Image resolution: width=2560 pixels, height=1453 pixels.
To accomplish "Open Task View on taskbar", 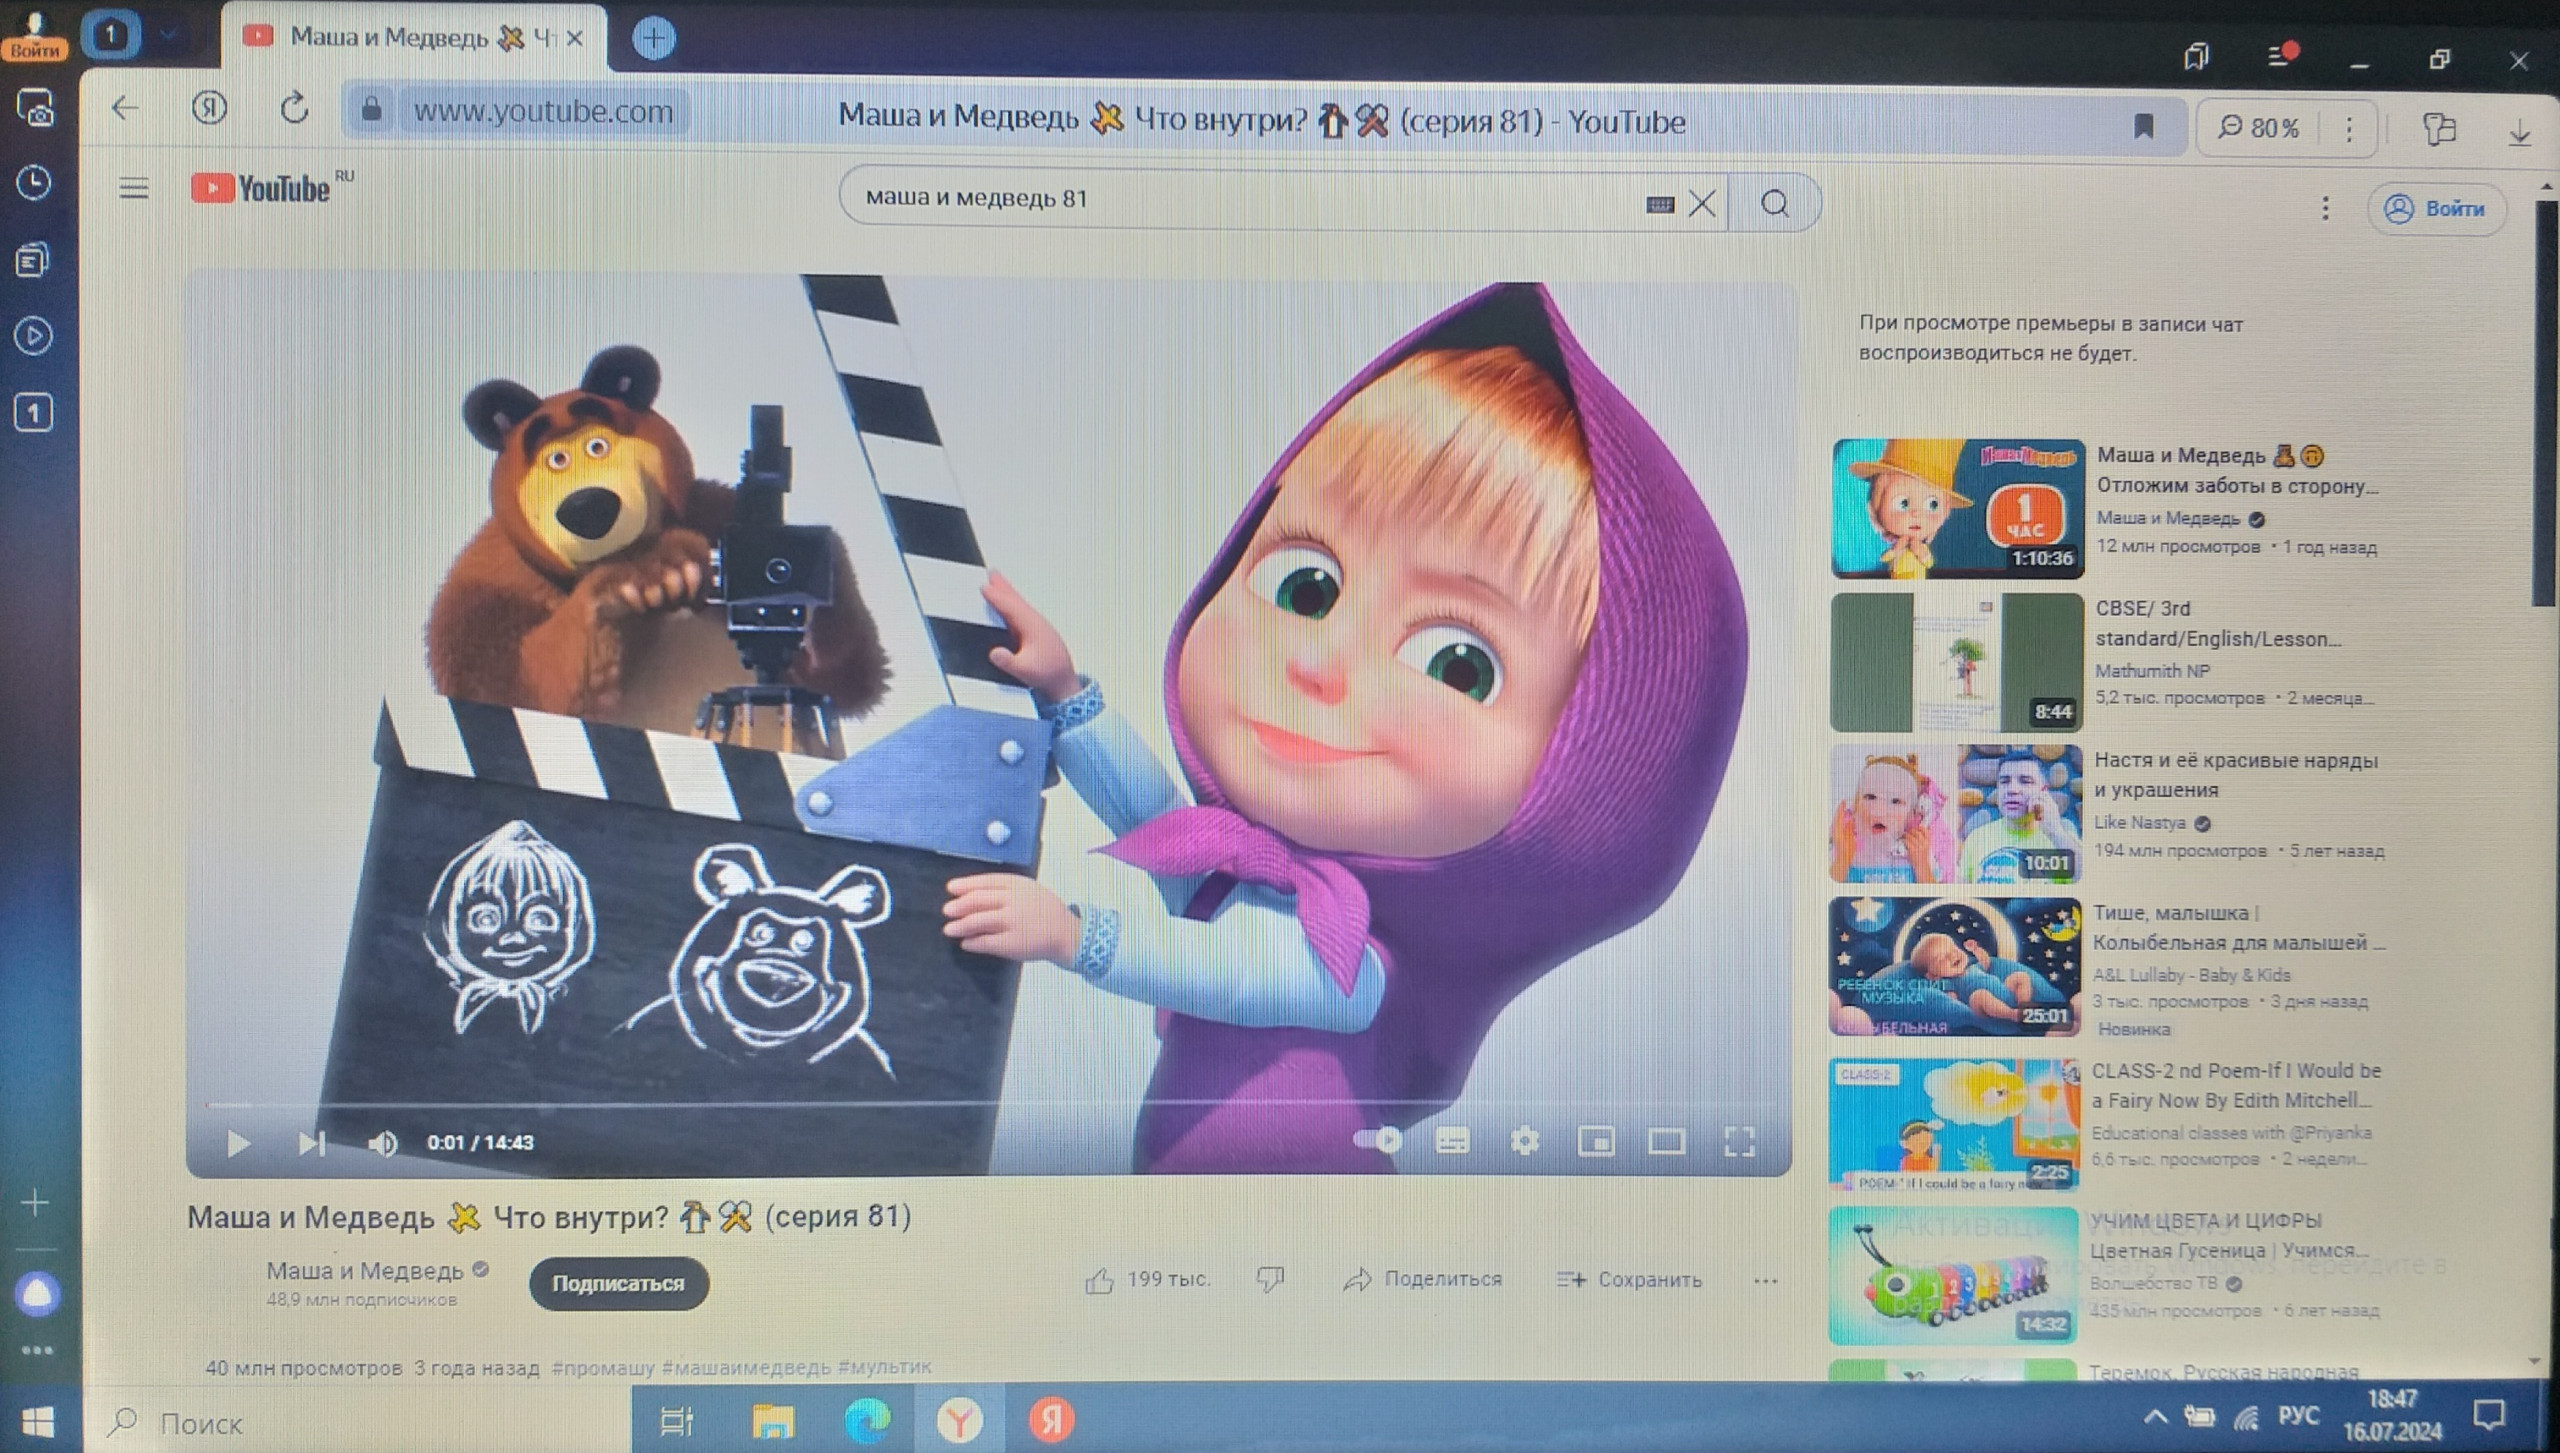I will (x=677, y=1421).
